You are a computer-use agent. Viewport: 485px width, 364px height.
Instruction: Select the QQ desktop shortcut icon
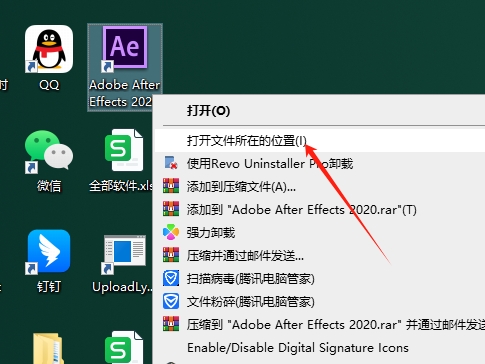tap(49, 49)
